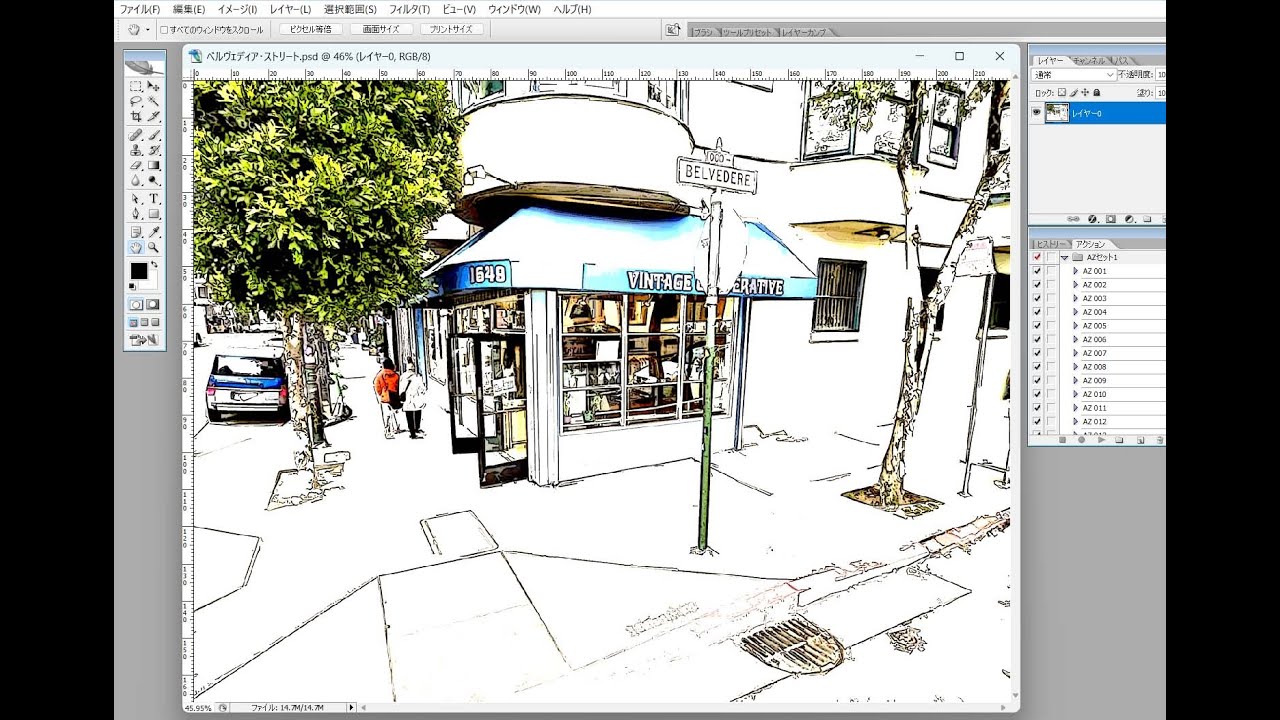This screenshot has height=720, width=1280.
Task: Select the Healing Brush tool
Action: (135, 134)
